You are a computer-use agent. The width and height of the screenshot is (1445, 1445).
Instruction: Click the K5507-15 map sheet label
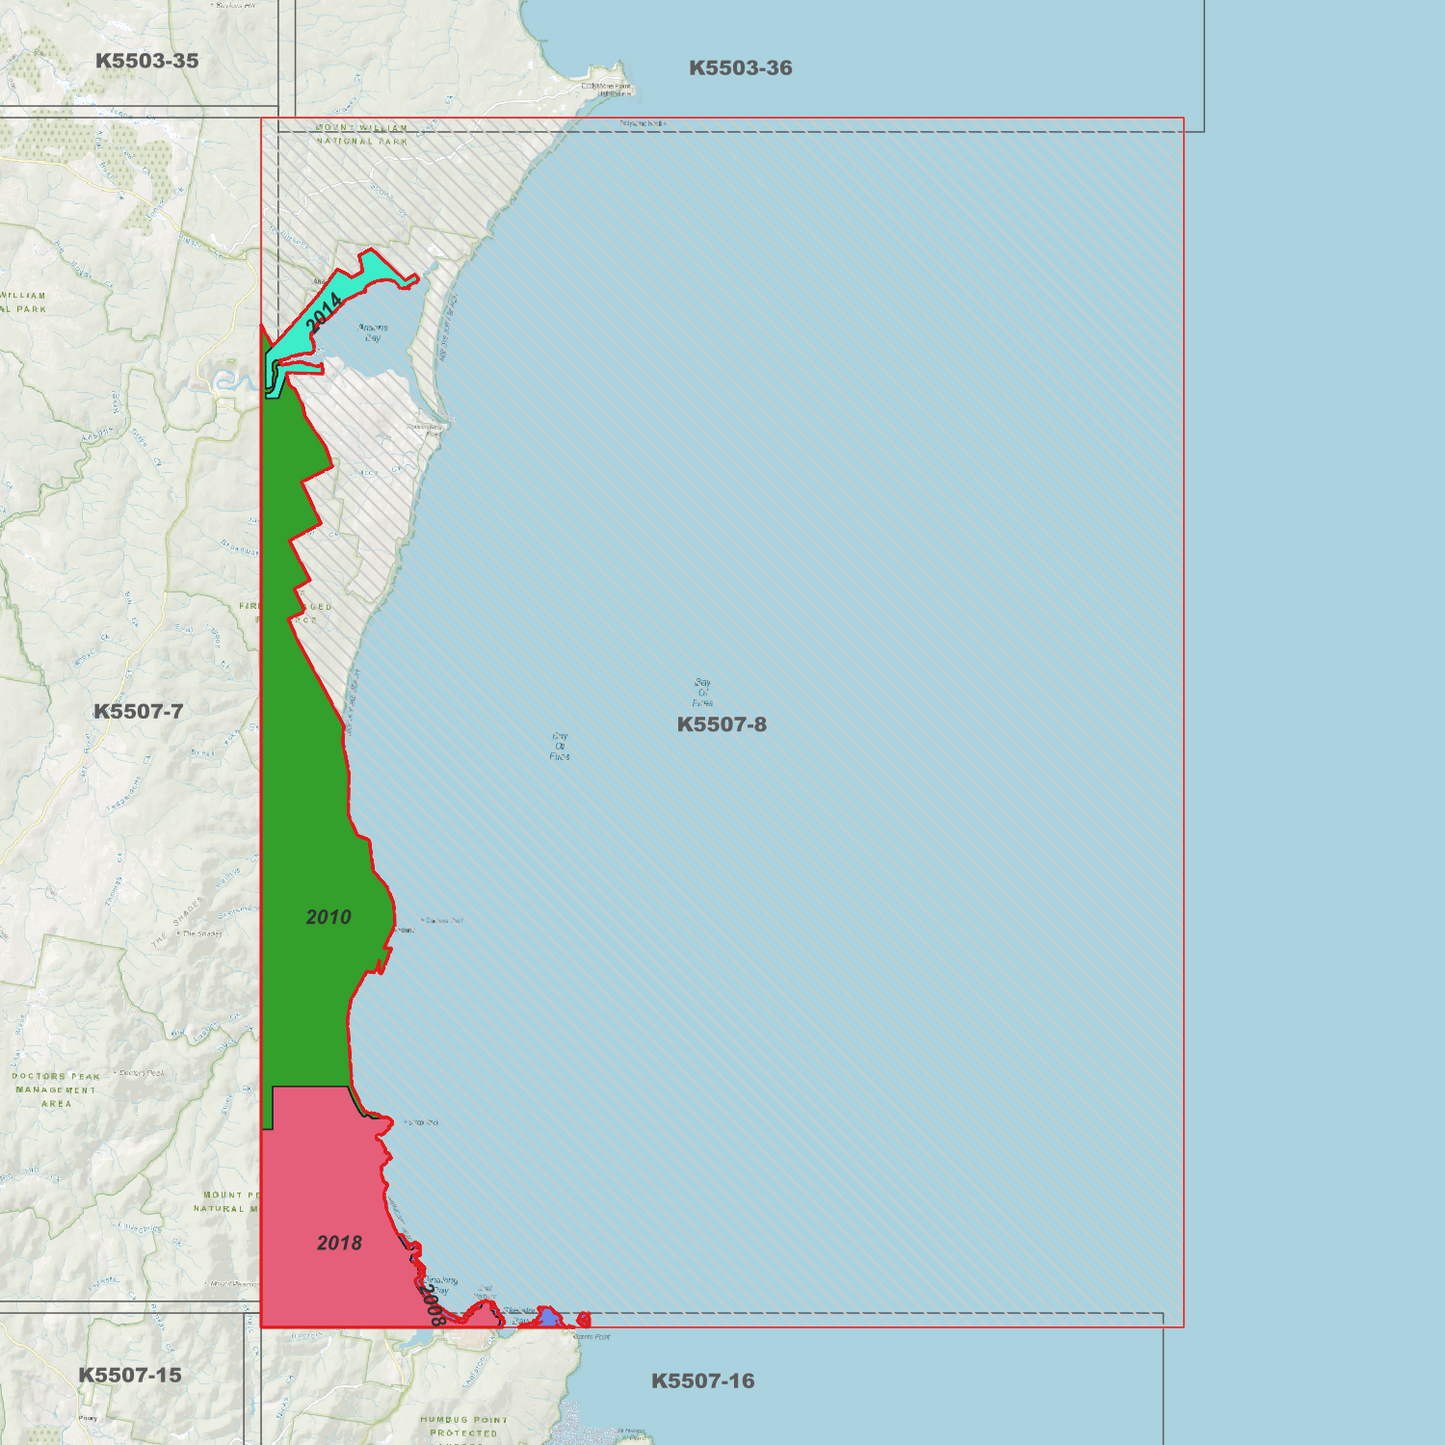click(x=130, y=1375)
